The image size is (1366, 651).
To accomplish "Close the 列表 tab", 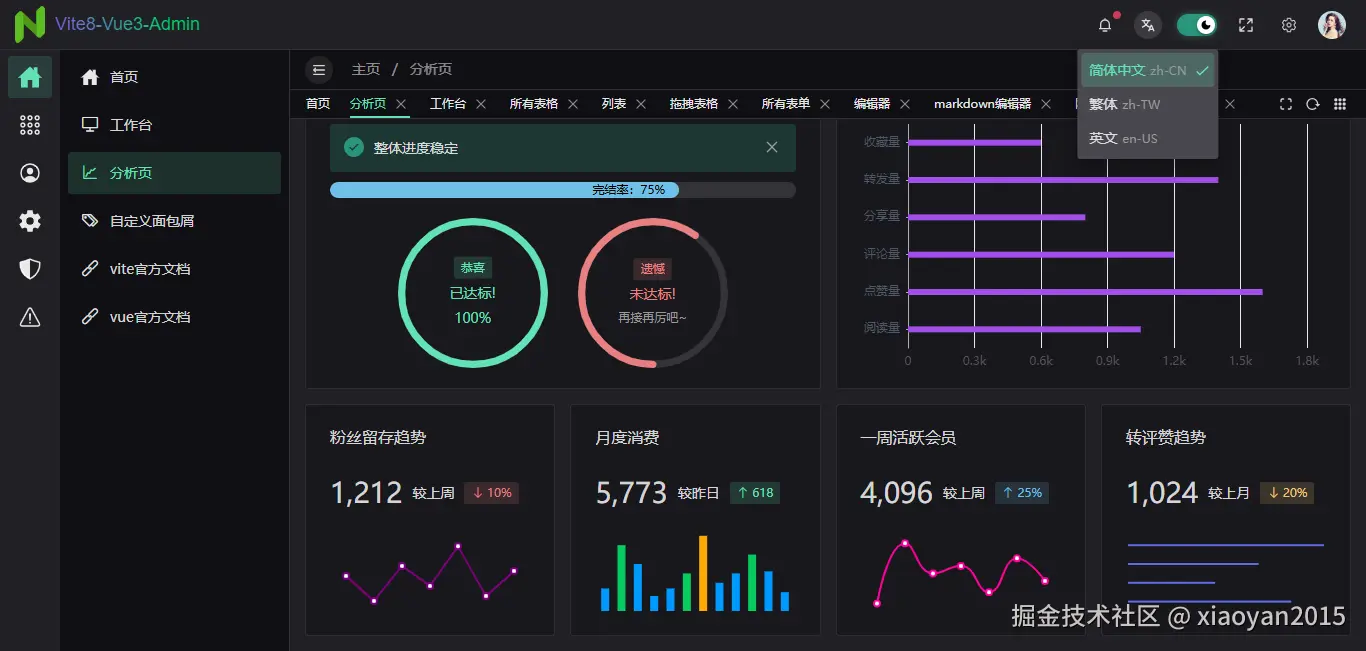I will click(x=641, y=104).
